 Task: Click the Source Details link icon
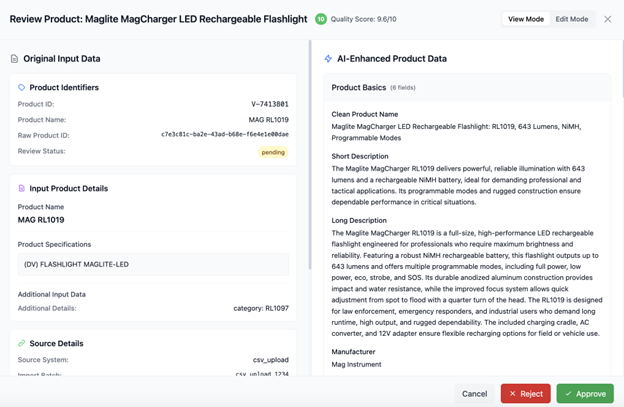pyautogui.click(x=22, y=343)
